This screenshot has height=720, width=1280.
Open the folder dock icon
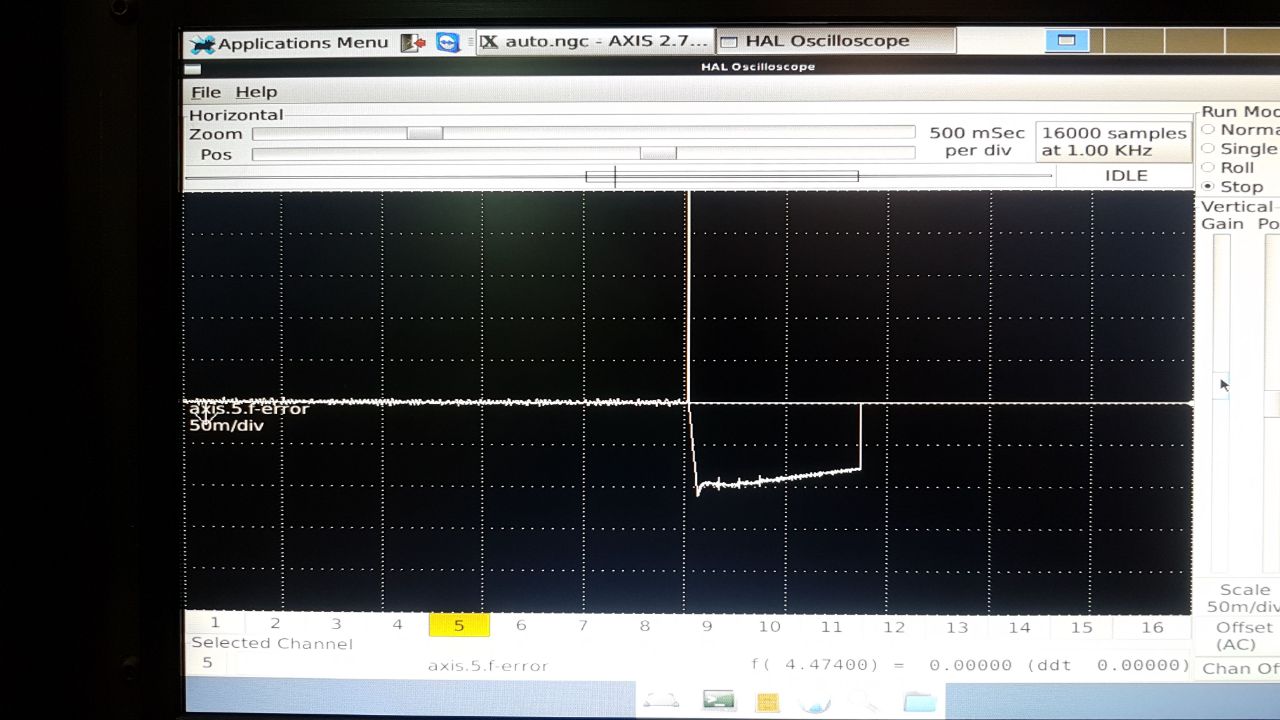click(919, 702)
